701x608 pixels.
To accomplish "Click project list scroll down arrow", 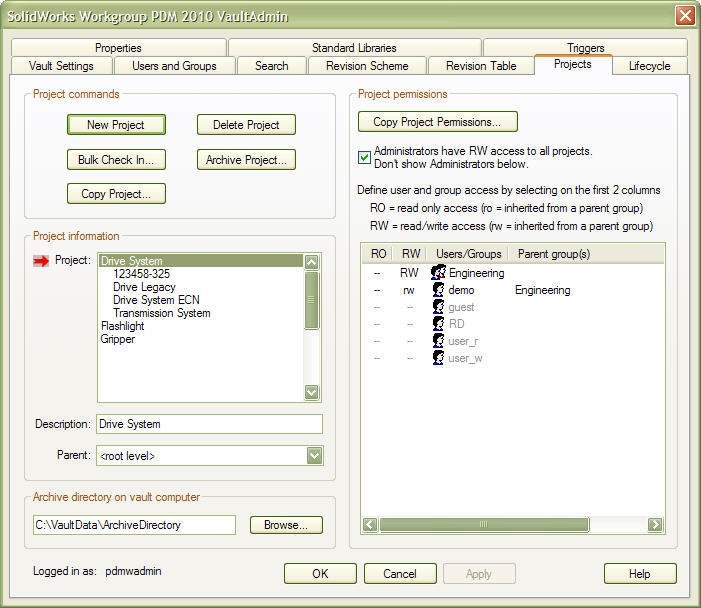I will [x=312, y=392].
